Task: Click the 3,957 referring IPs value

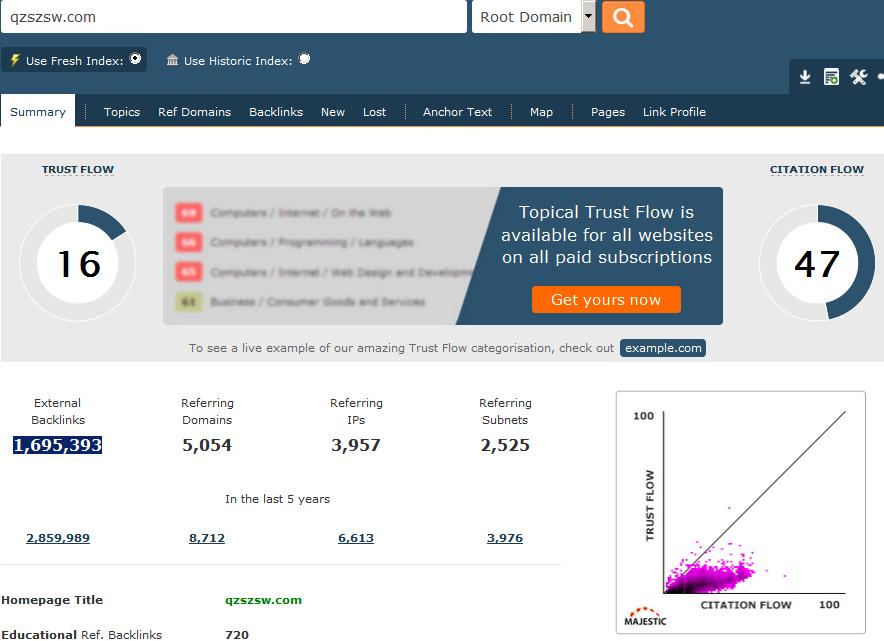Action: coord(356,445)
